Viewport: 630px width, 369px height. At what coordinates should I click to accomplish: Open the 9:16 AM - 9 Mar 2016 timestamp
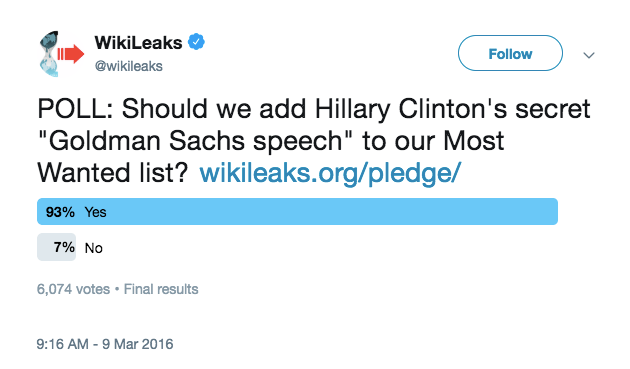pos(105,344)
